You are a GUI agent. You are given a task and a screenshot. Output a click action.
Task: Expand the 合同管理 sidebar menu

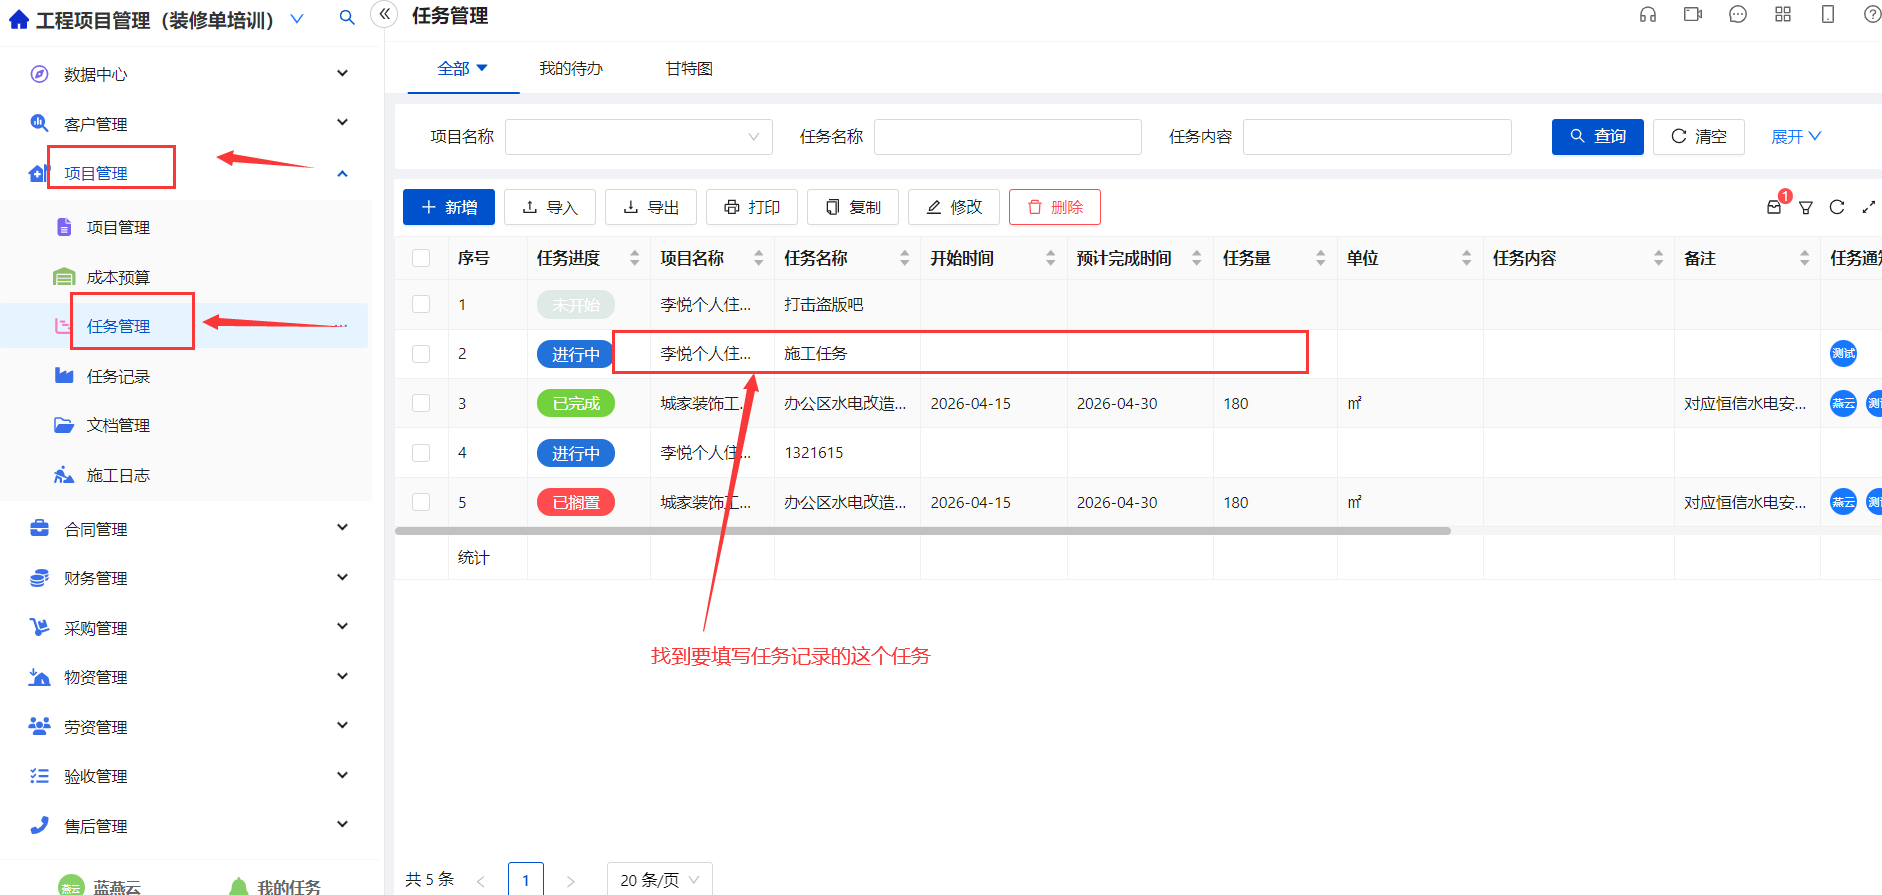188,529
